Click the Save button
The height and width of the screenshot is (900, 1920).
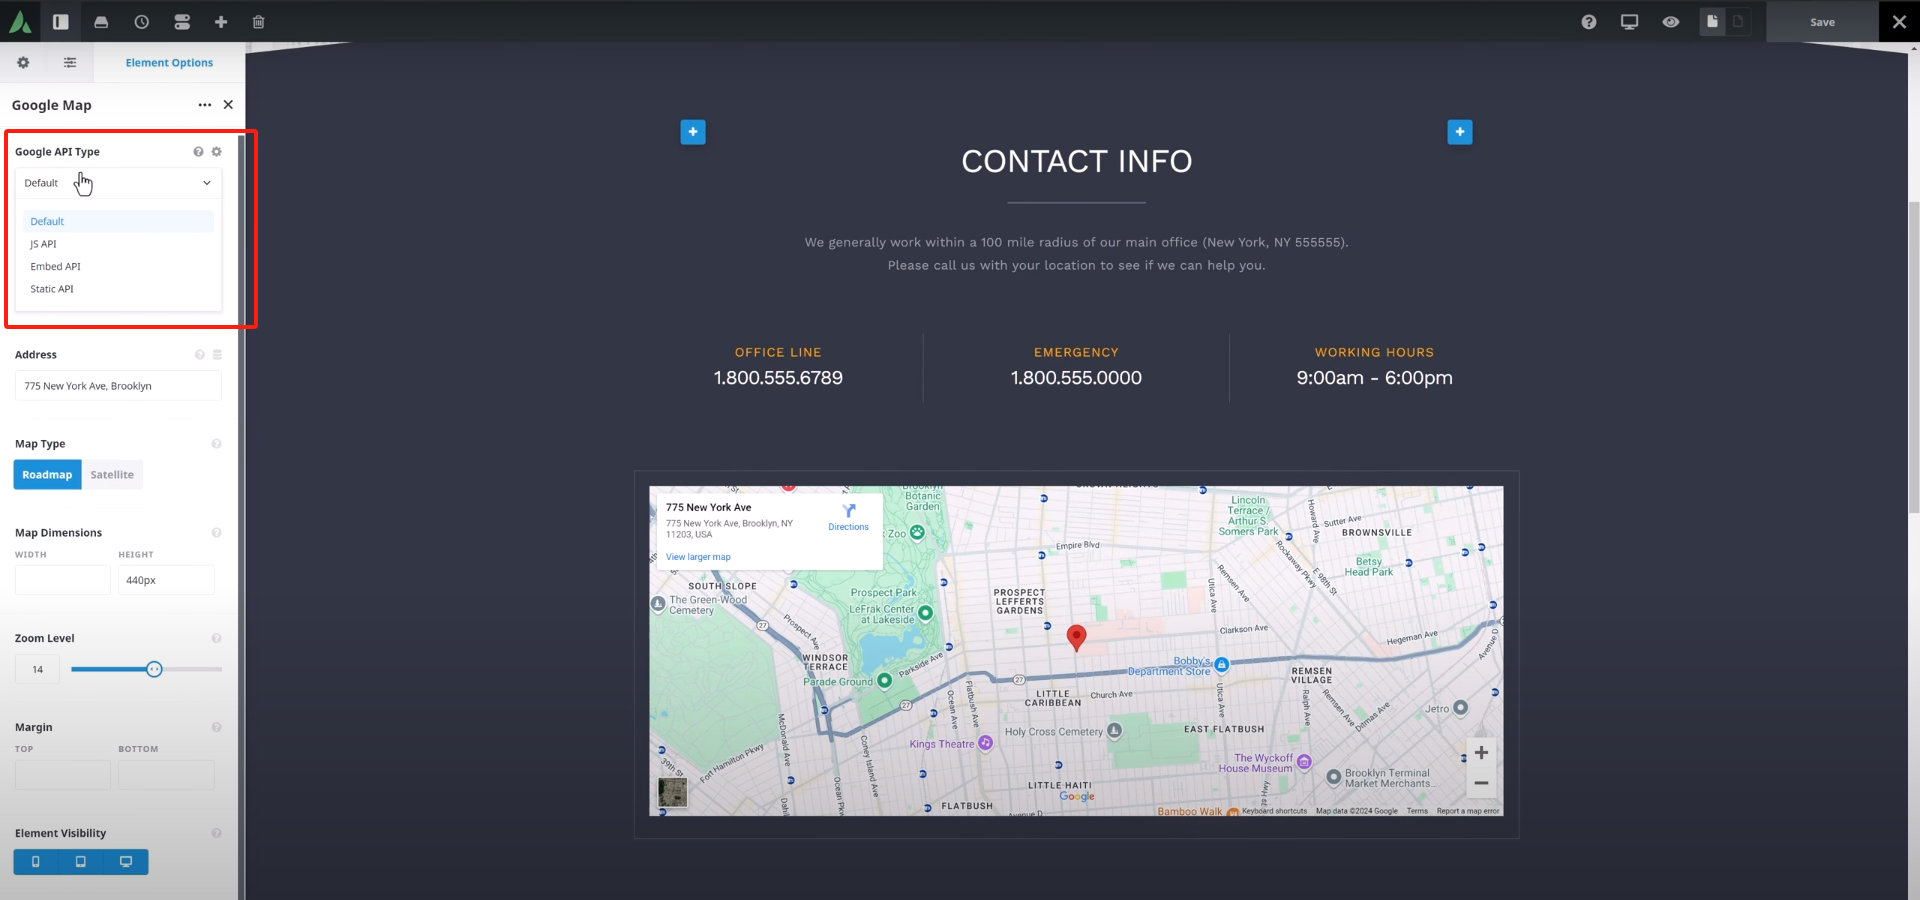coord(1822,21)
